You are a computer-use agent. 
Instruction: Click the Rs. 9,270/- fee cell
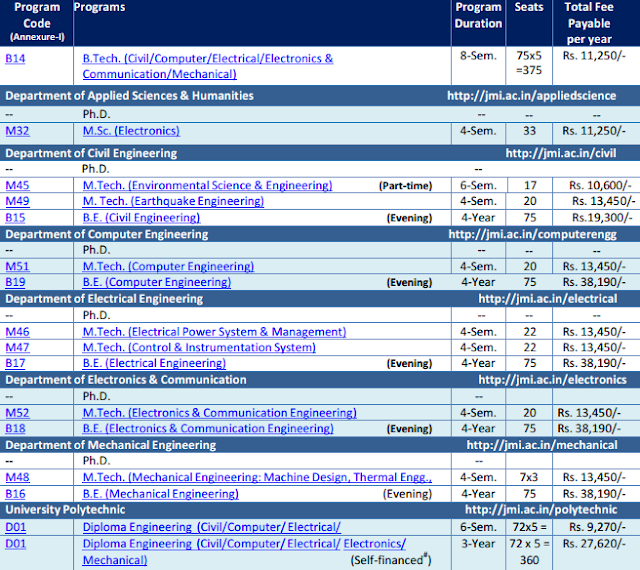pos(597,528)
